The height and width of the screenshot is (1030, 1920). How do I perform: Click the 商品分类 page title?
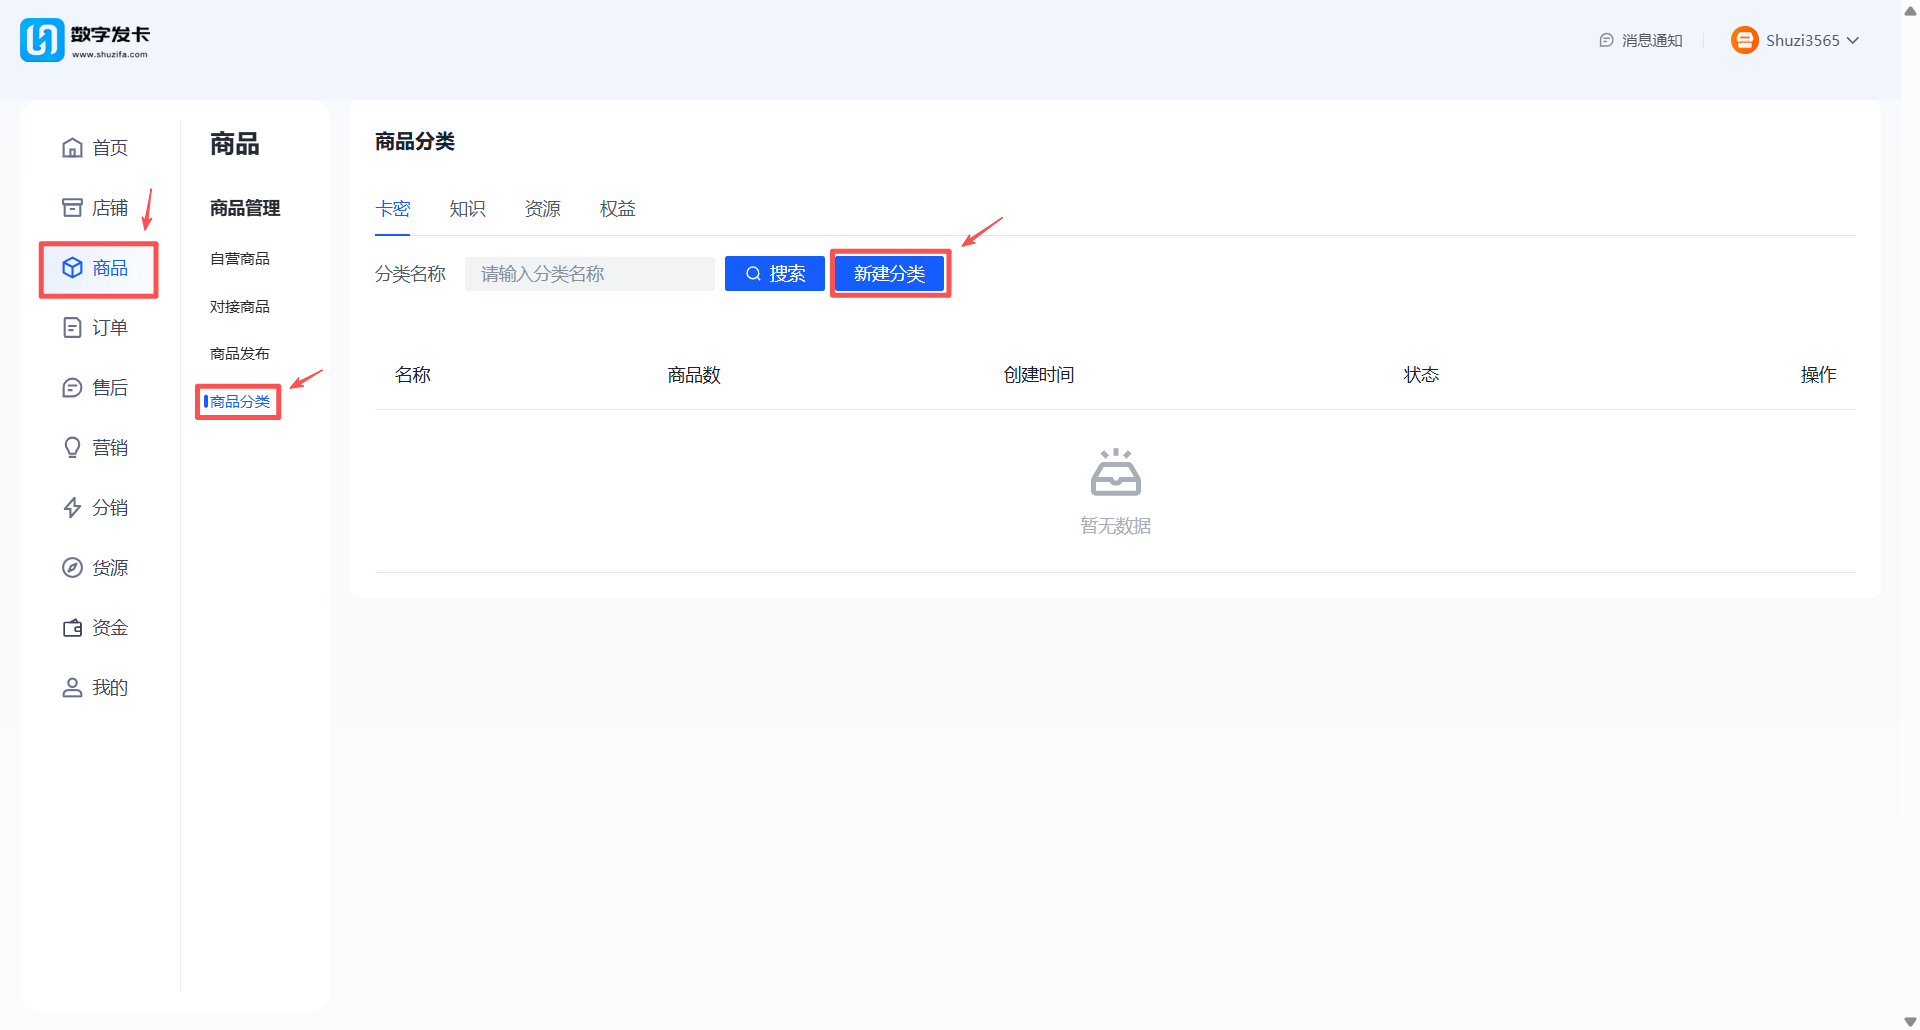pos(415,142)
